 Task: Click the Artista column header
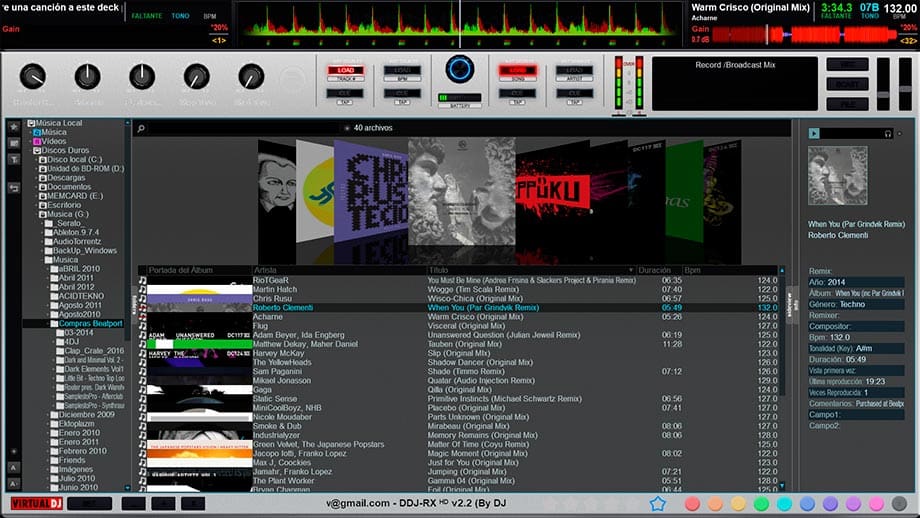339,270
